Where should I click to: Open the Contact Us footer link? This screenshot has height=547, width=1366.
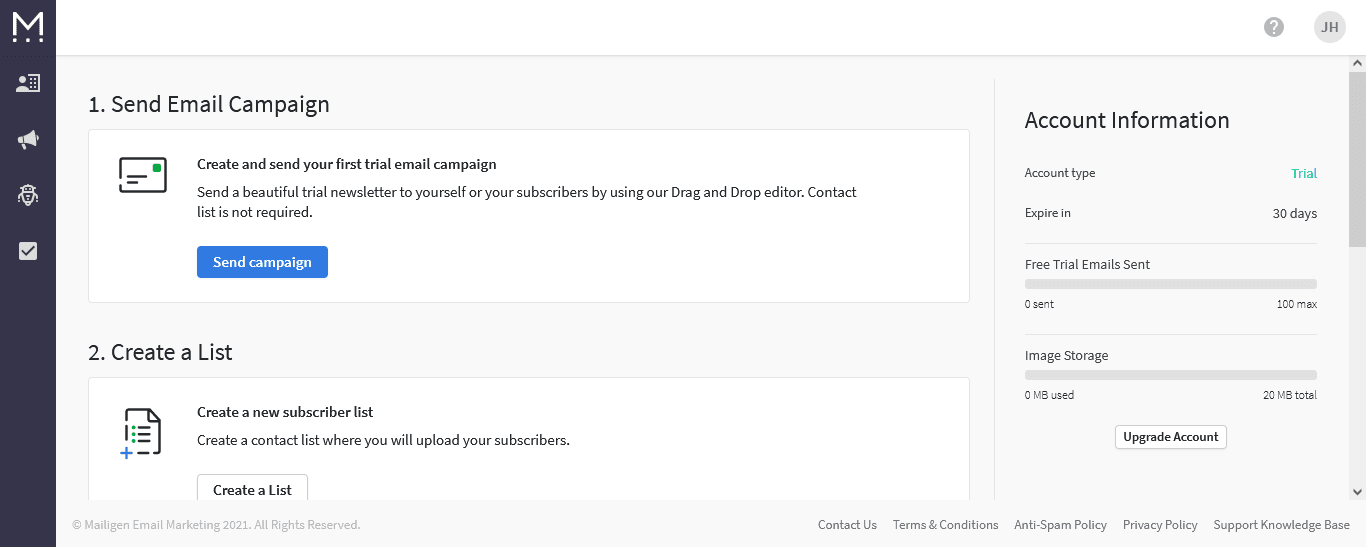[x=847, y=525]
